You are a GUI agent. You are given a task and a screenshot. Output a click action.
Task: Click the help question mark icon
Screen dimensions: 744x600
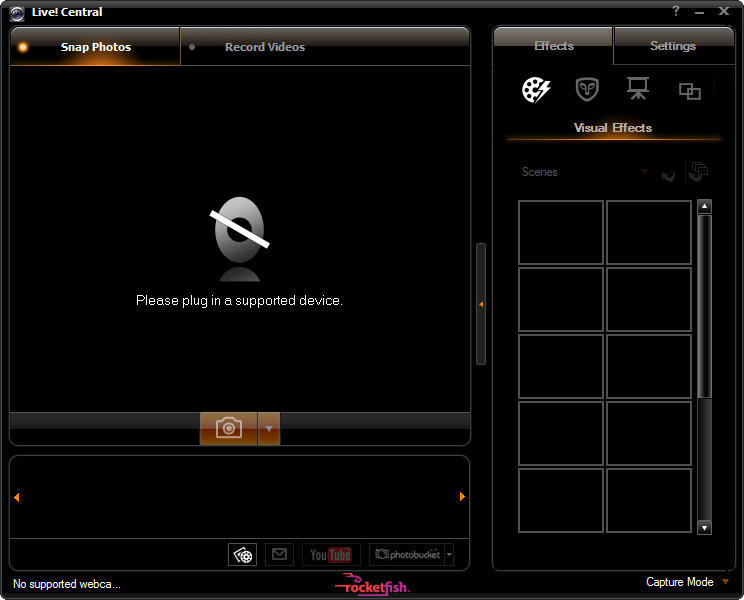(677, 11)
